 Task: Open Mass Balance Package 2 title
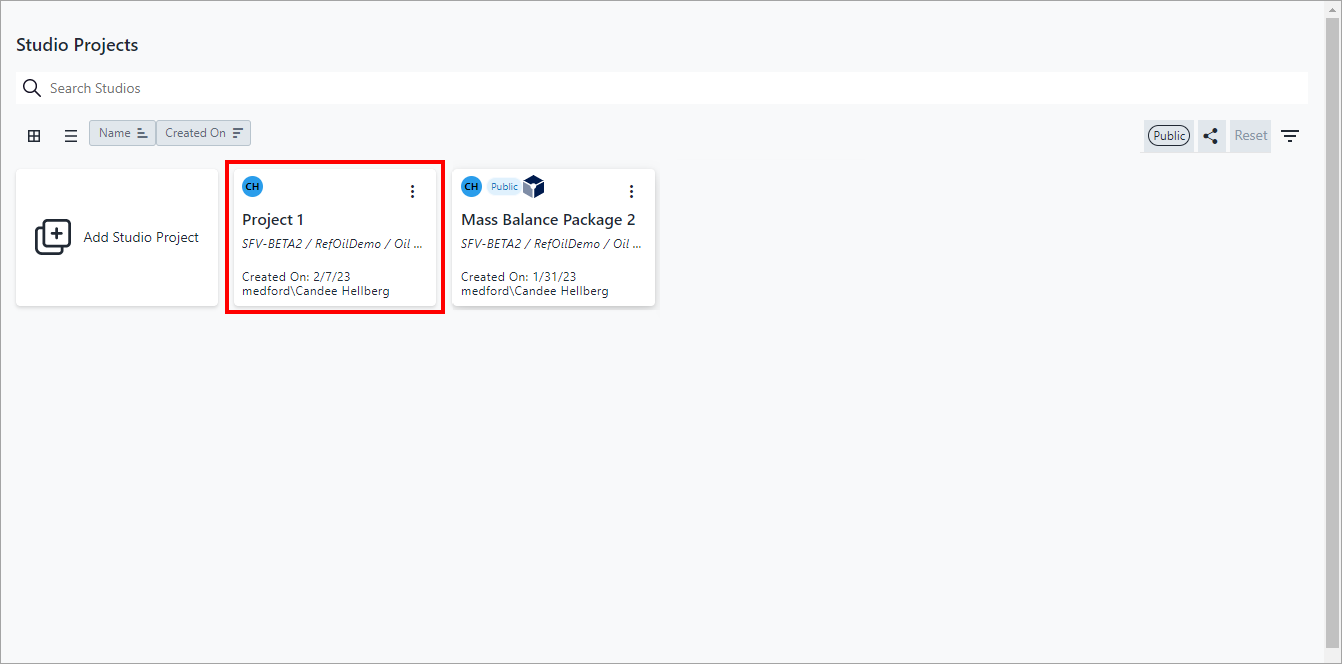click(548, 220)
